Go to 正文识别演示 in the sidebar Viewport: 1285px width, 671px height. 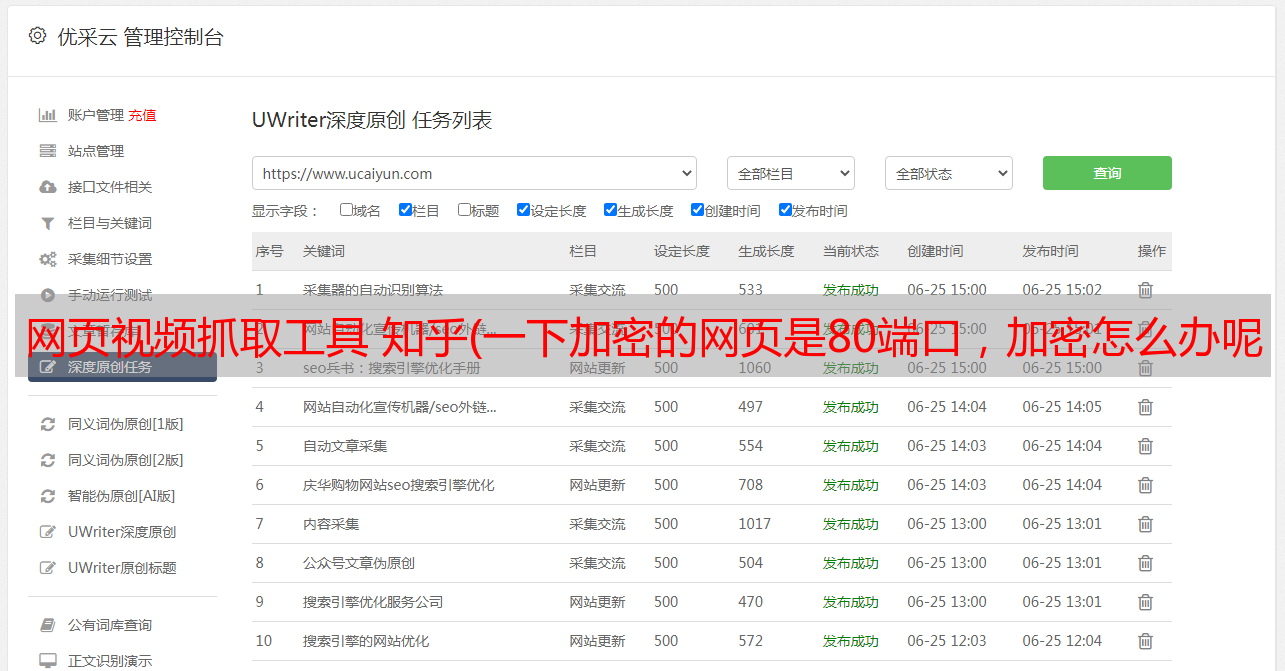click(110, 661)
